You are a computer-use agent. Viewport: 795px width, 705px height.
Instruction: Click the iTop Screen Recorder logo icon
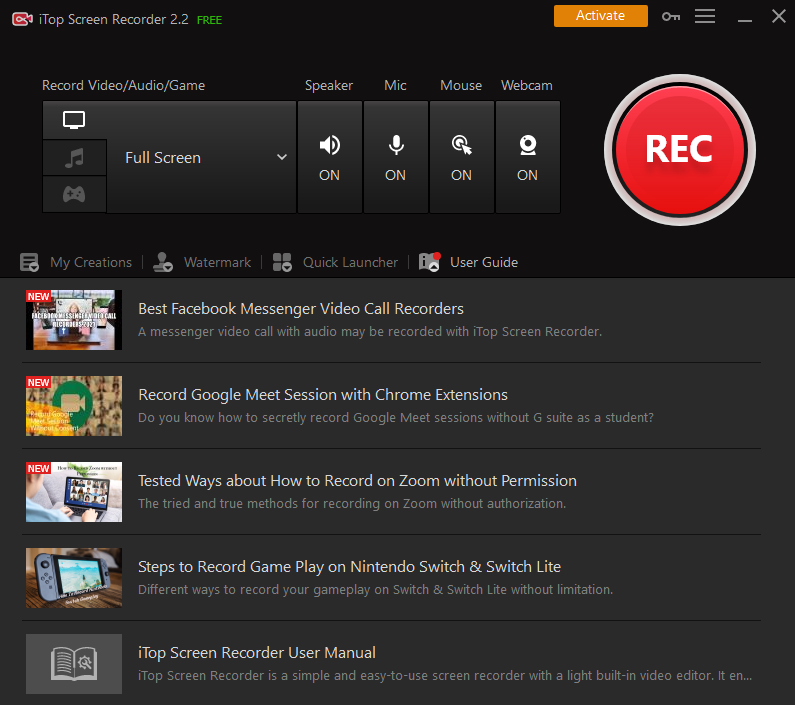coord(21,18)
